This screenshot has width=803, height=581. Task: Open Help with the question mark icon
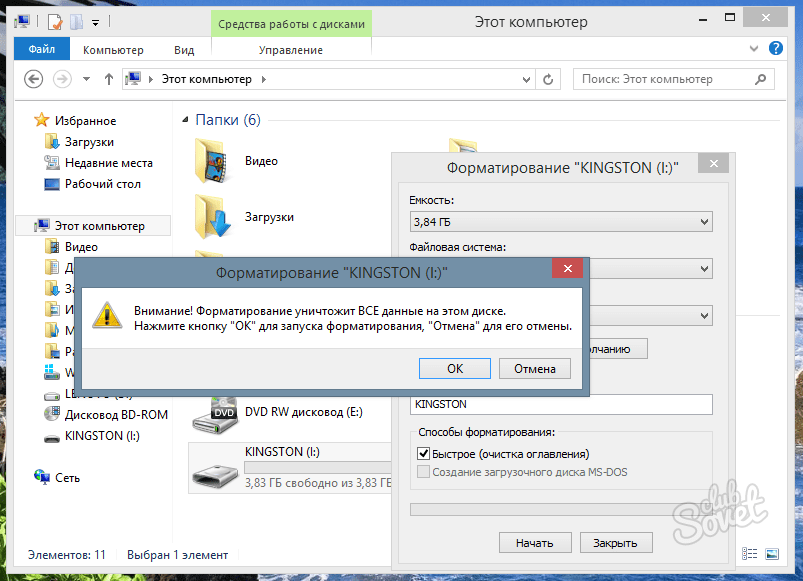coord(775,48)
